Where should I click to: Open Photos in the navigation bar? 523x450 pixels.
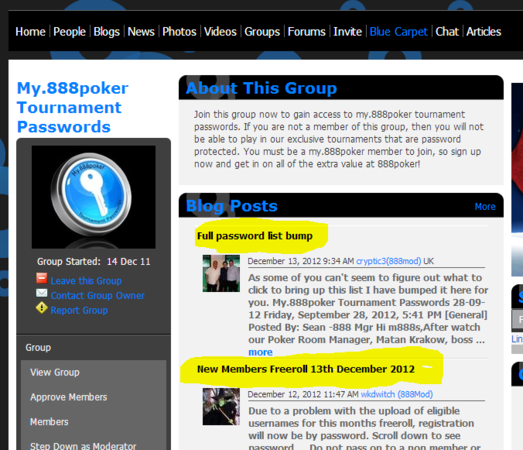tap(179, 32)
